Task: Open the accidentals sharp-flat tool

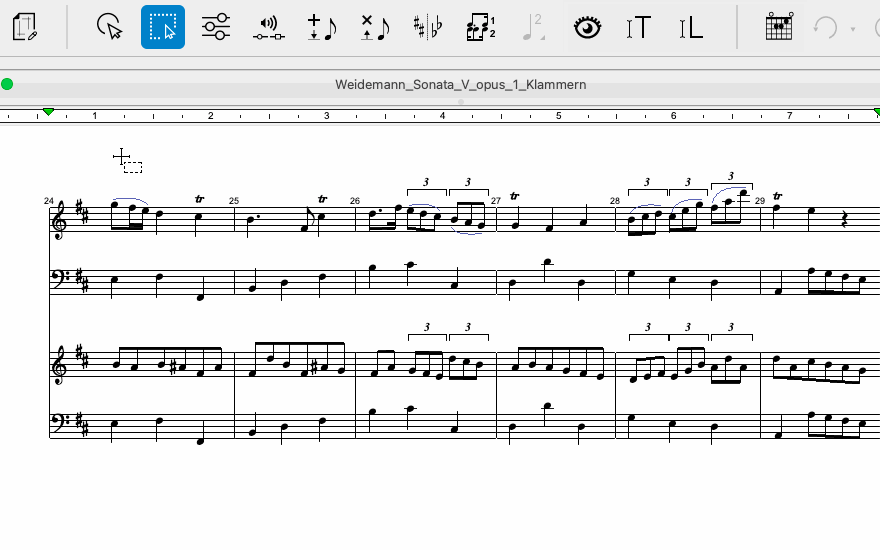Action: pyautogui.click(x=428, y=27)
